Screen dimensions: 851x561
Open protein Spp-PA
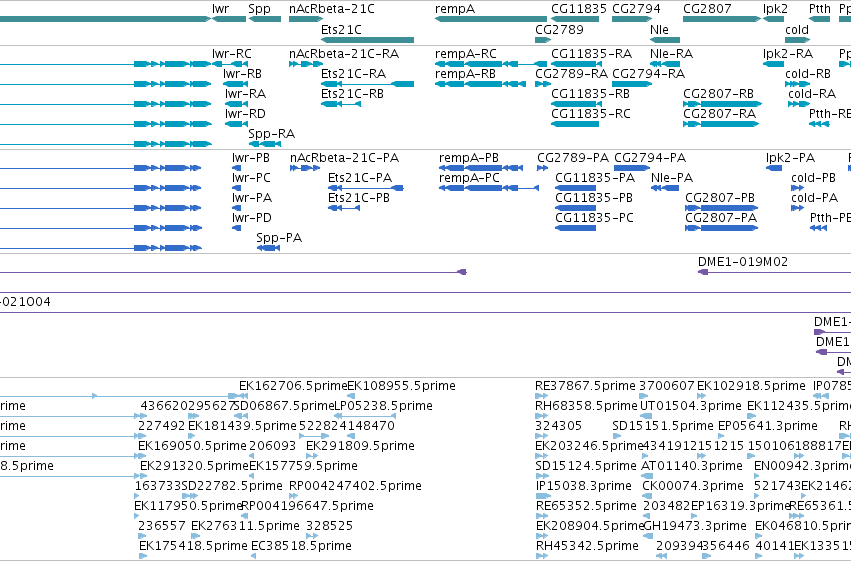279,238
